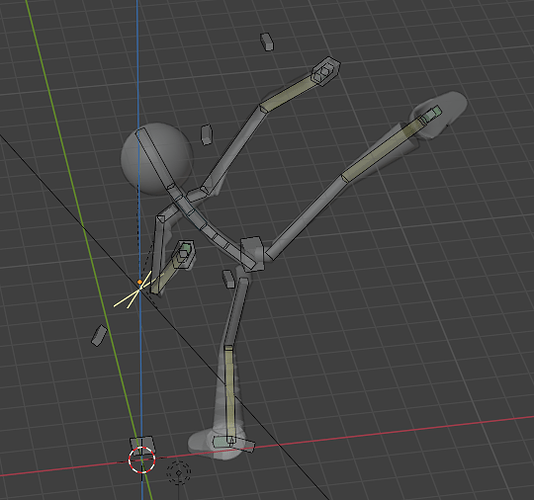Click the red-white 3D cursor at the origin
The image size is (534, 500).
click(x=142, y=460)
